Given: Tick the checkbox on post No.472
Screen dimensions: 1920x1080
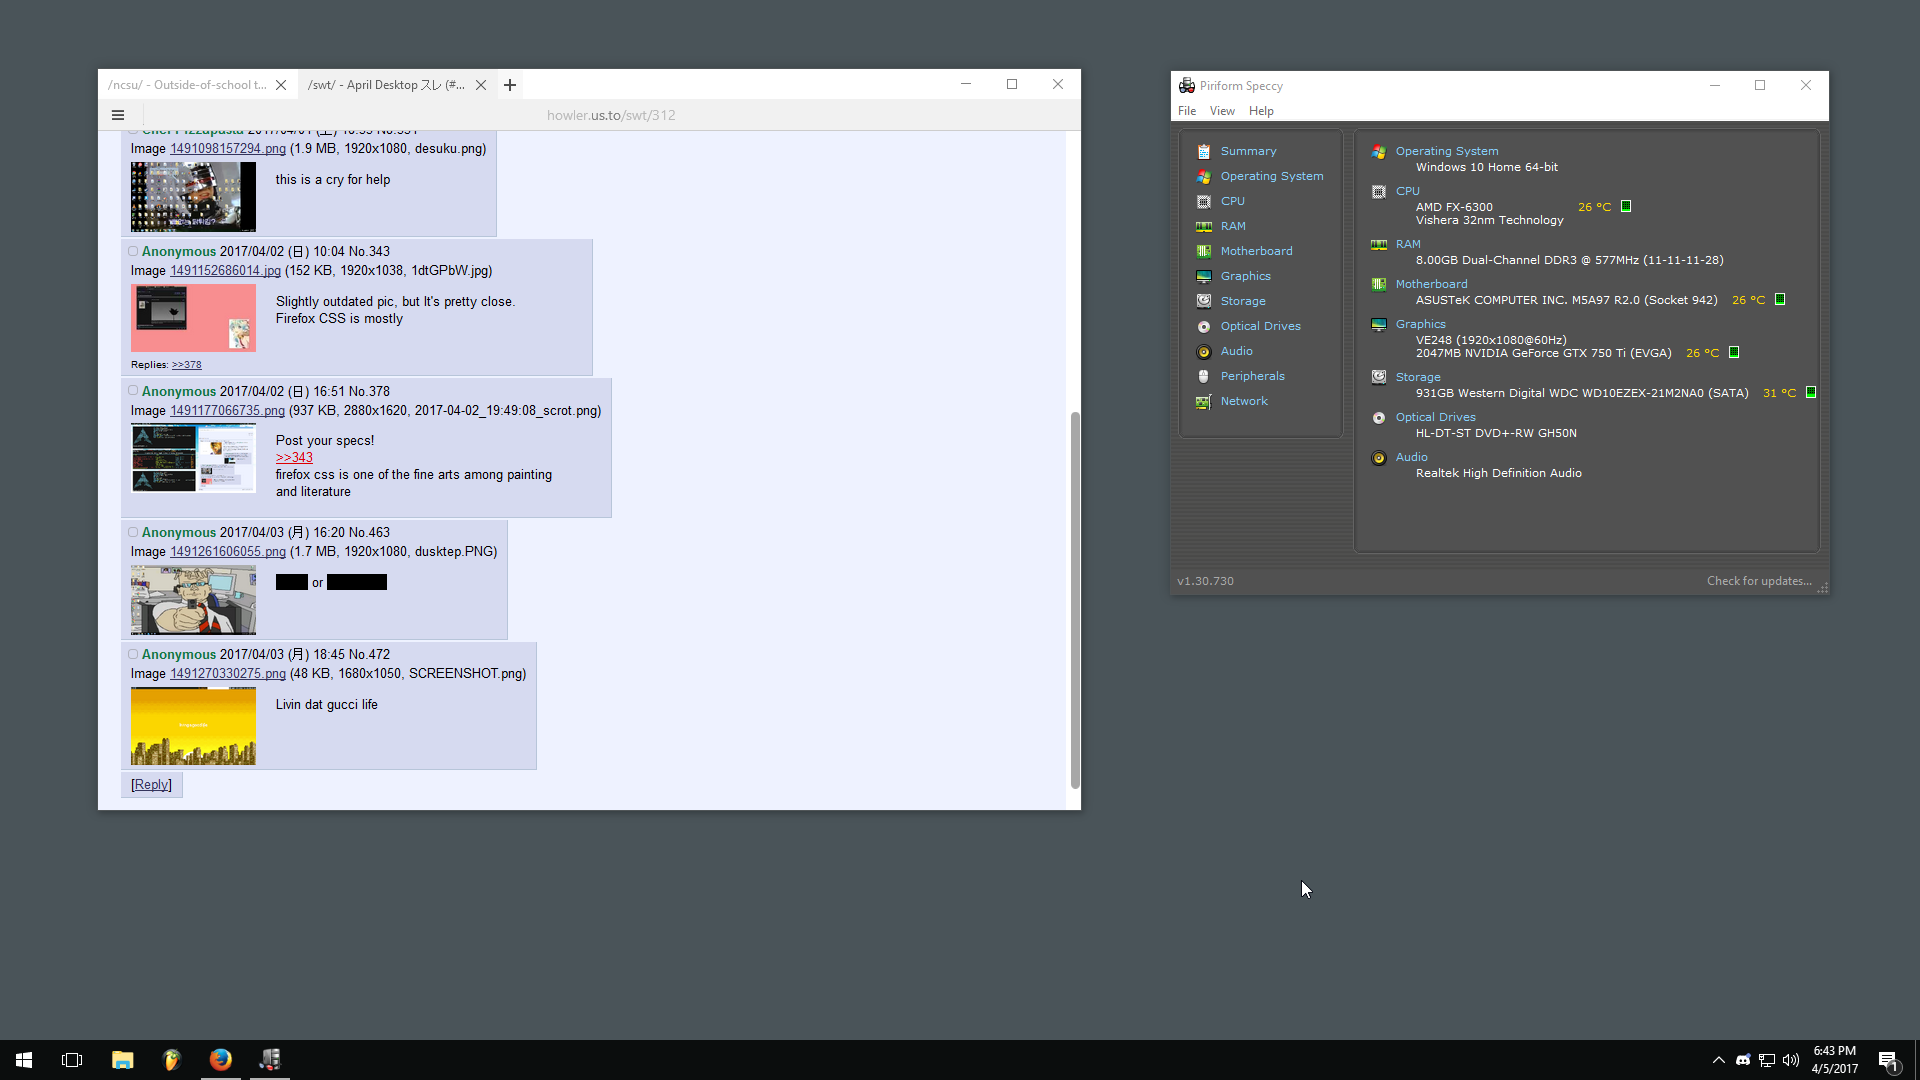Looking at the screenshot, I should coord(133,654).
